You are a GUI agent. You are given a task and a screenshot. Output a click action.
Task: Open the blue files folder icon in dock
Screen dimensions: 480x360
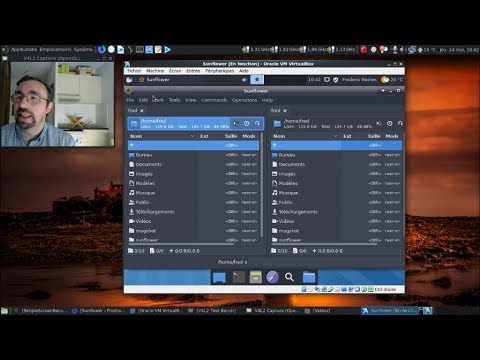309,277
